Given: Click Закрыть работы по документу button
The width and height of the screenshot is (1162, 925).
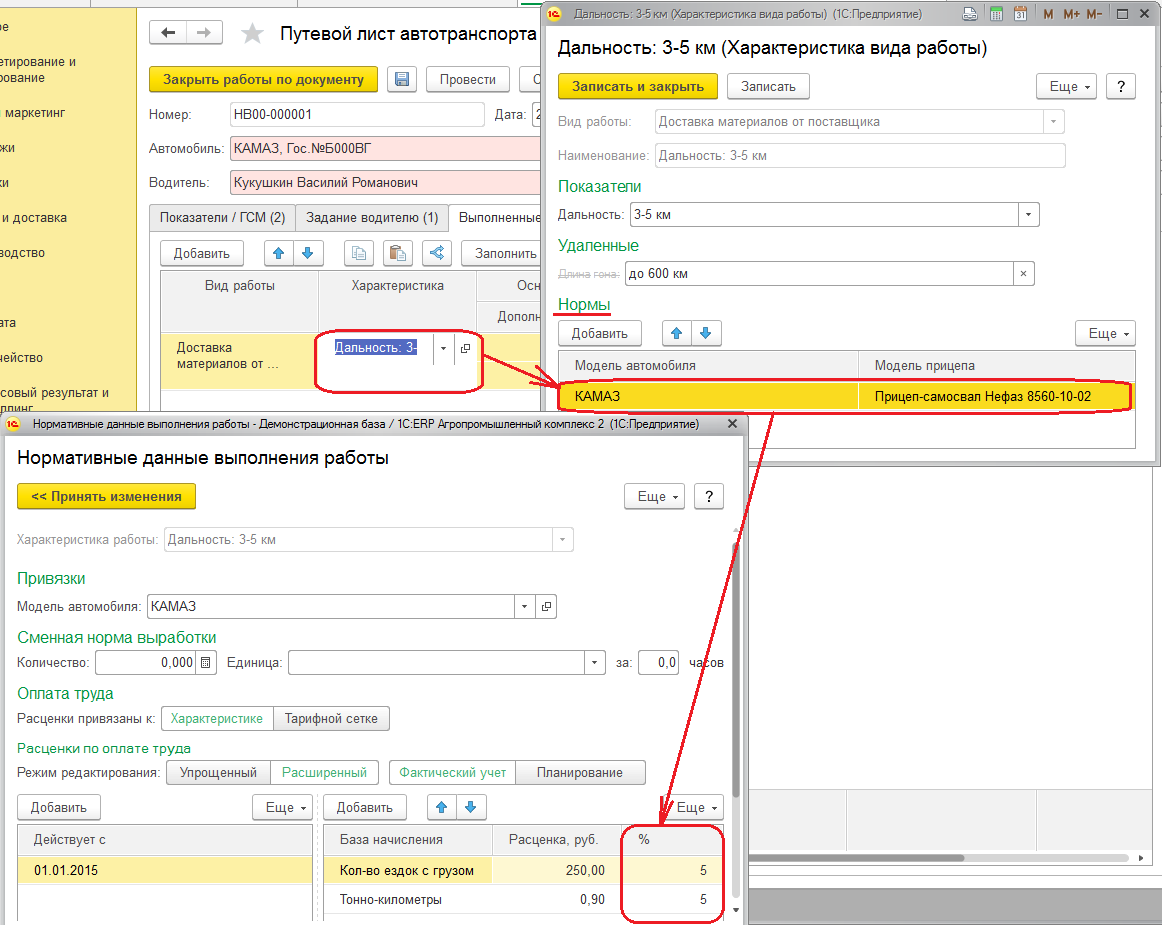Looking at the screenshot, I should click(263, 79).
